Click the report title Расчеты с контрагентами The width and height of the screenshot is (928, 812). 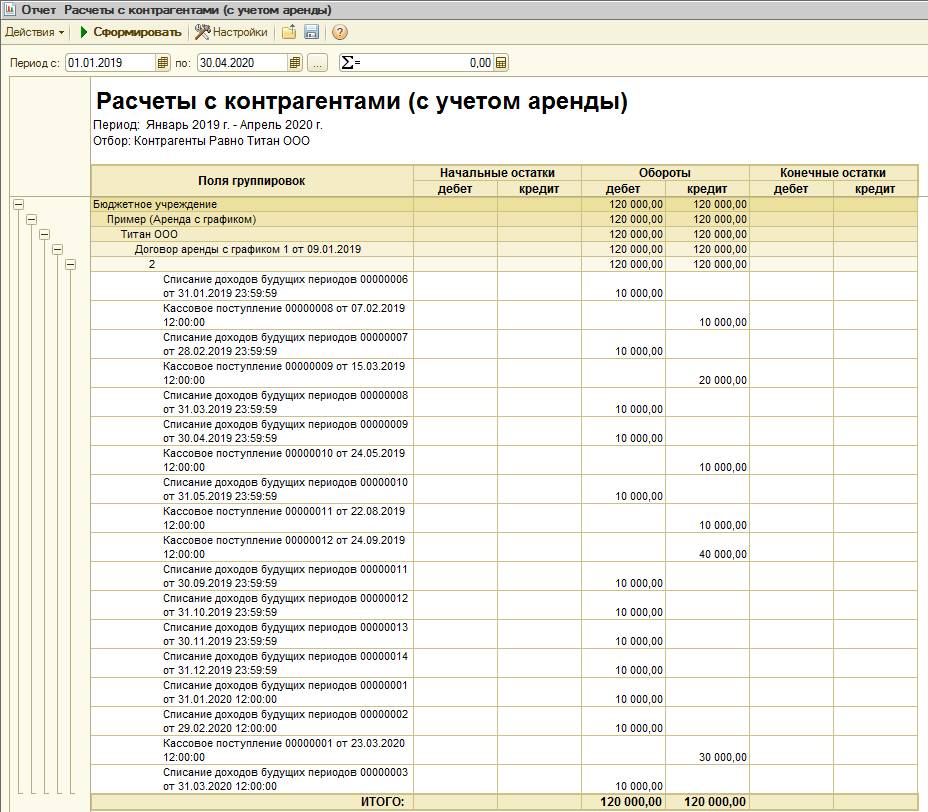tap(362, 101)
